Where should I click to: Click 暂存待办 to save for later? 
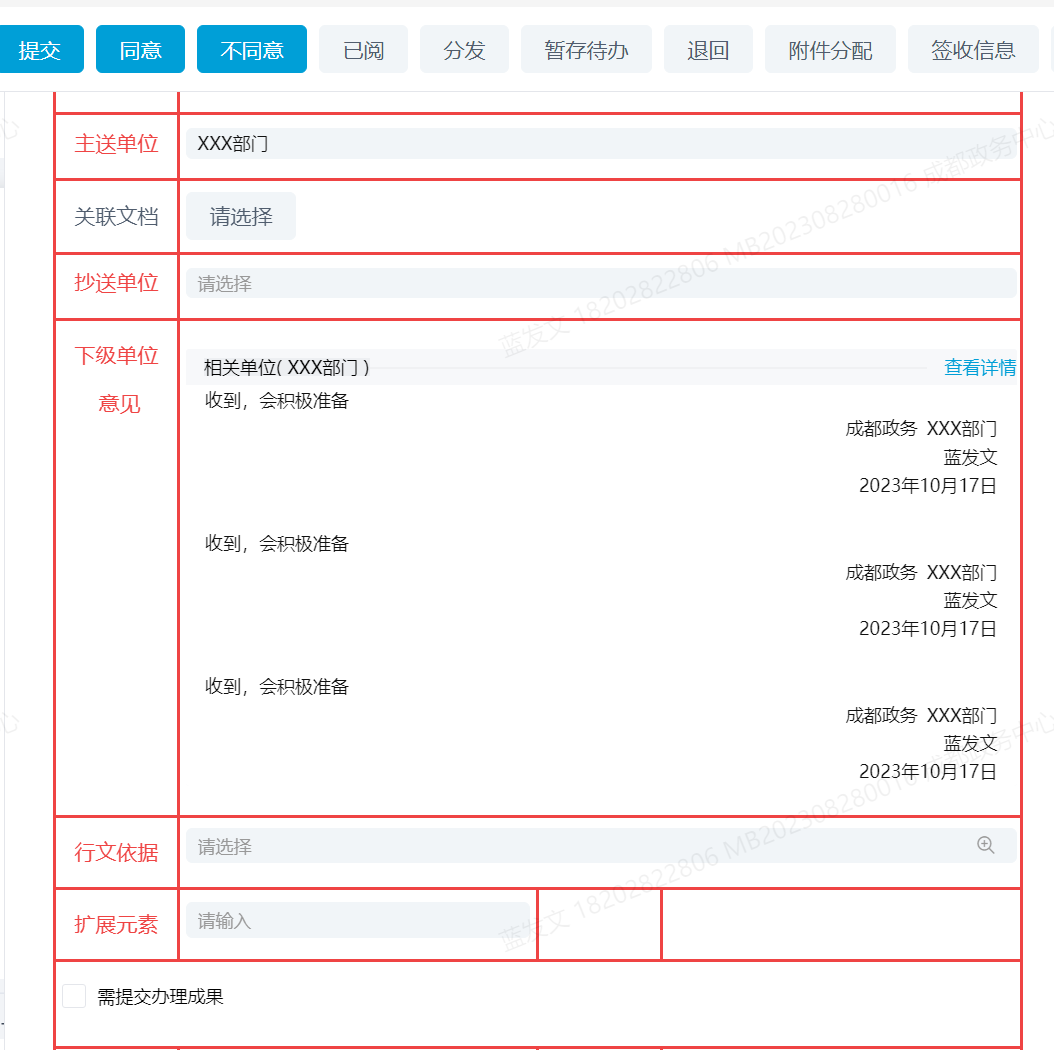(x=586, y=49)
